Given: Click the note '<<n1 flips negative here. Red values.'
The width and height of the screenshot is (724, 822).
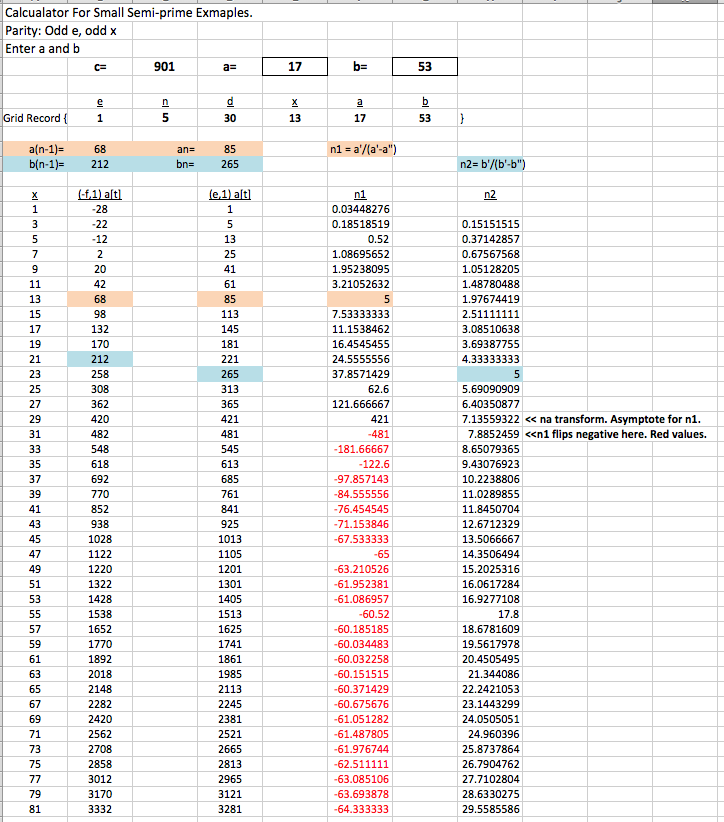Looking at the screenshot, I should click(615, 434).
